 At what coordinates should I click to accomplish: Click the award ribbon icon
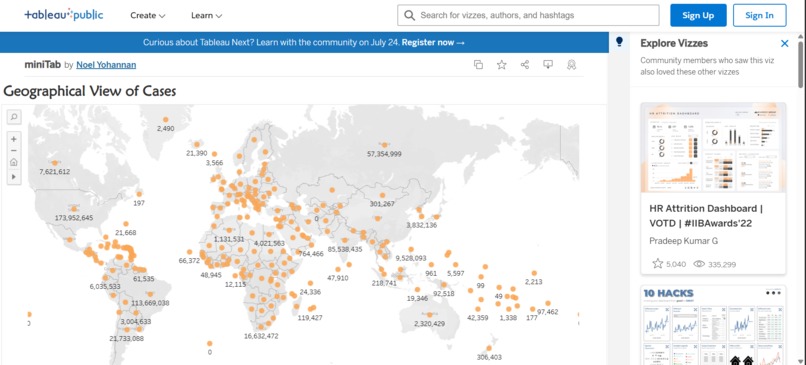coord(571,65)
